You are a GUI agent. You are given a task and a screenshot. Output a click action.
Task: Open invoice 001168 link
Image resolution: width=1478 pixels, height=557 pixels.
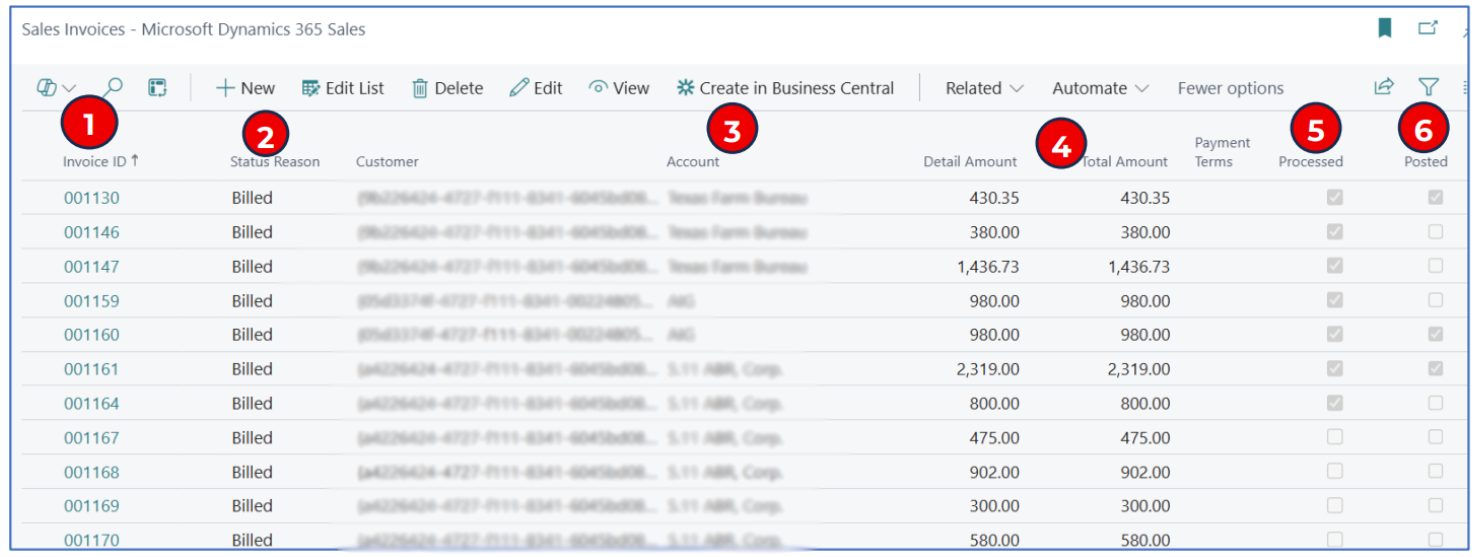[x=91, y=472]
